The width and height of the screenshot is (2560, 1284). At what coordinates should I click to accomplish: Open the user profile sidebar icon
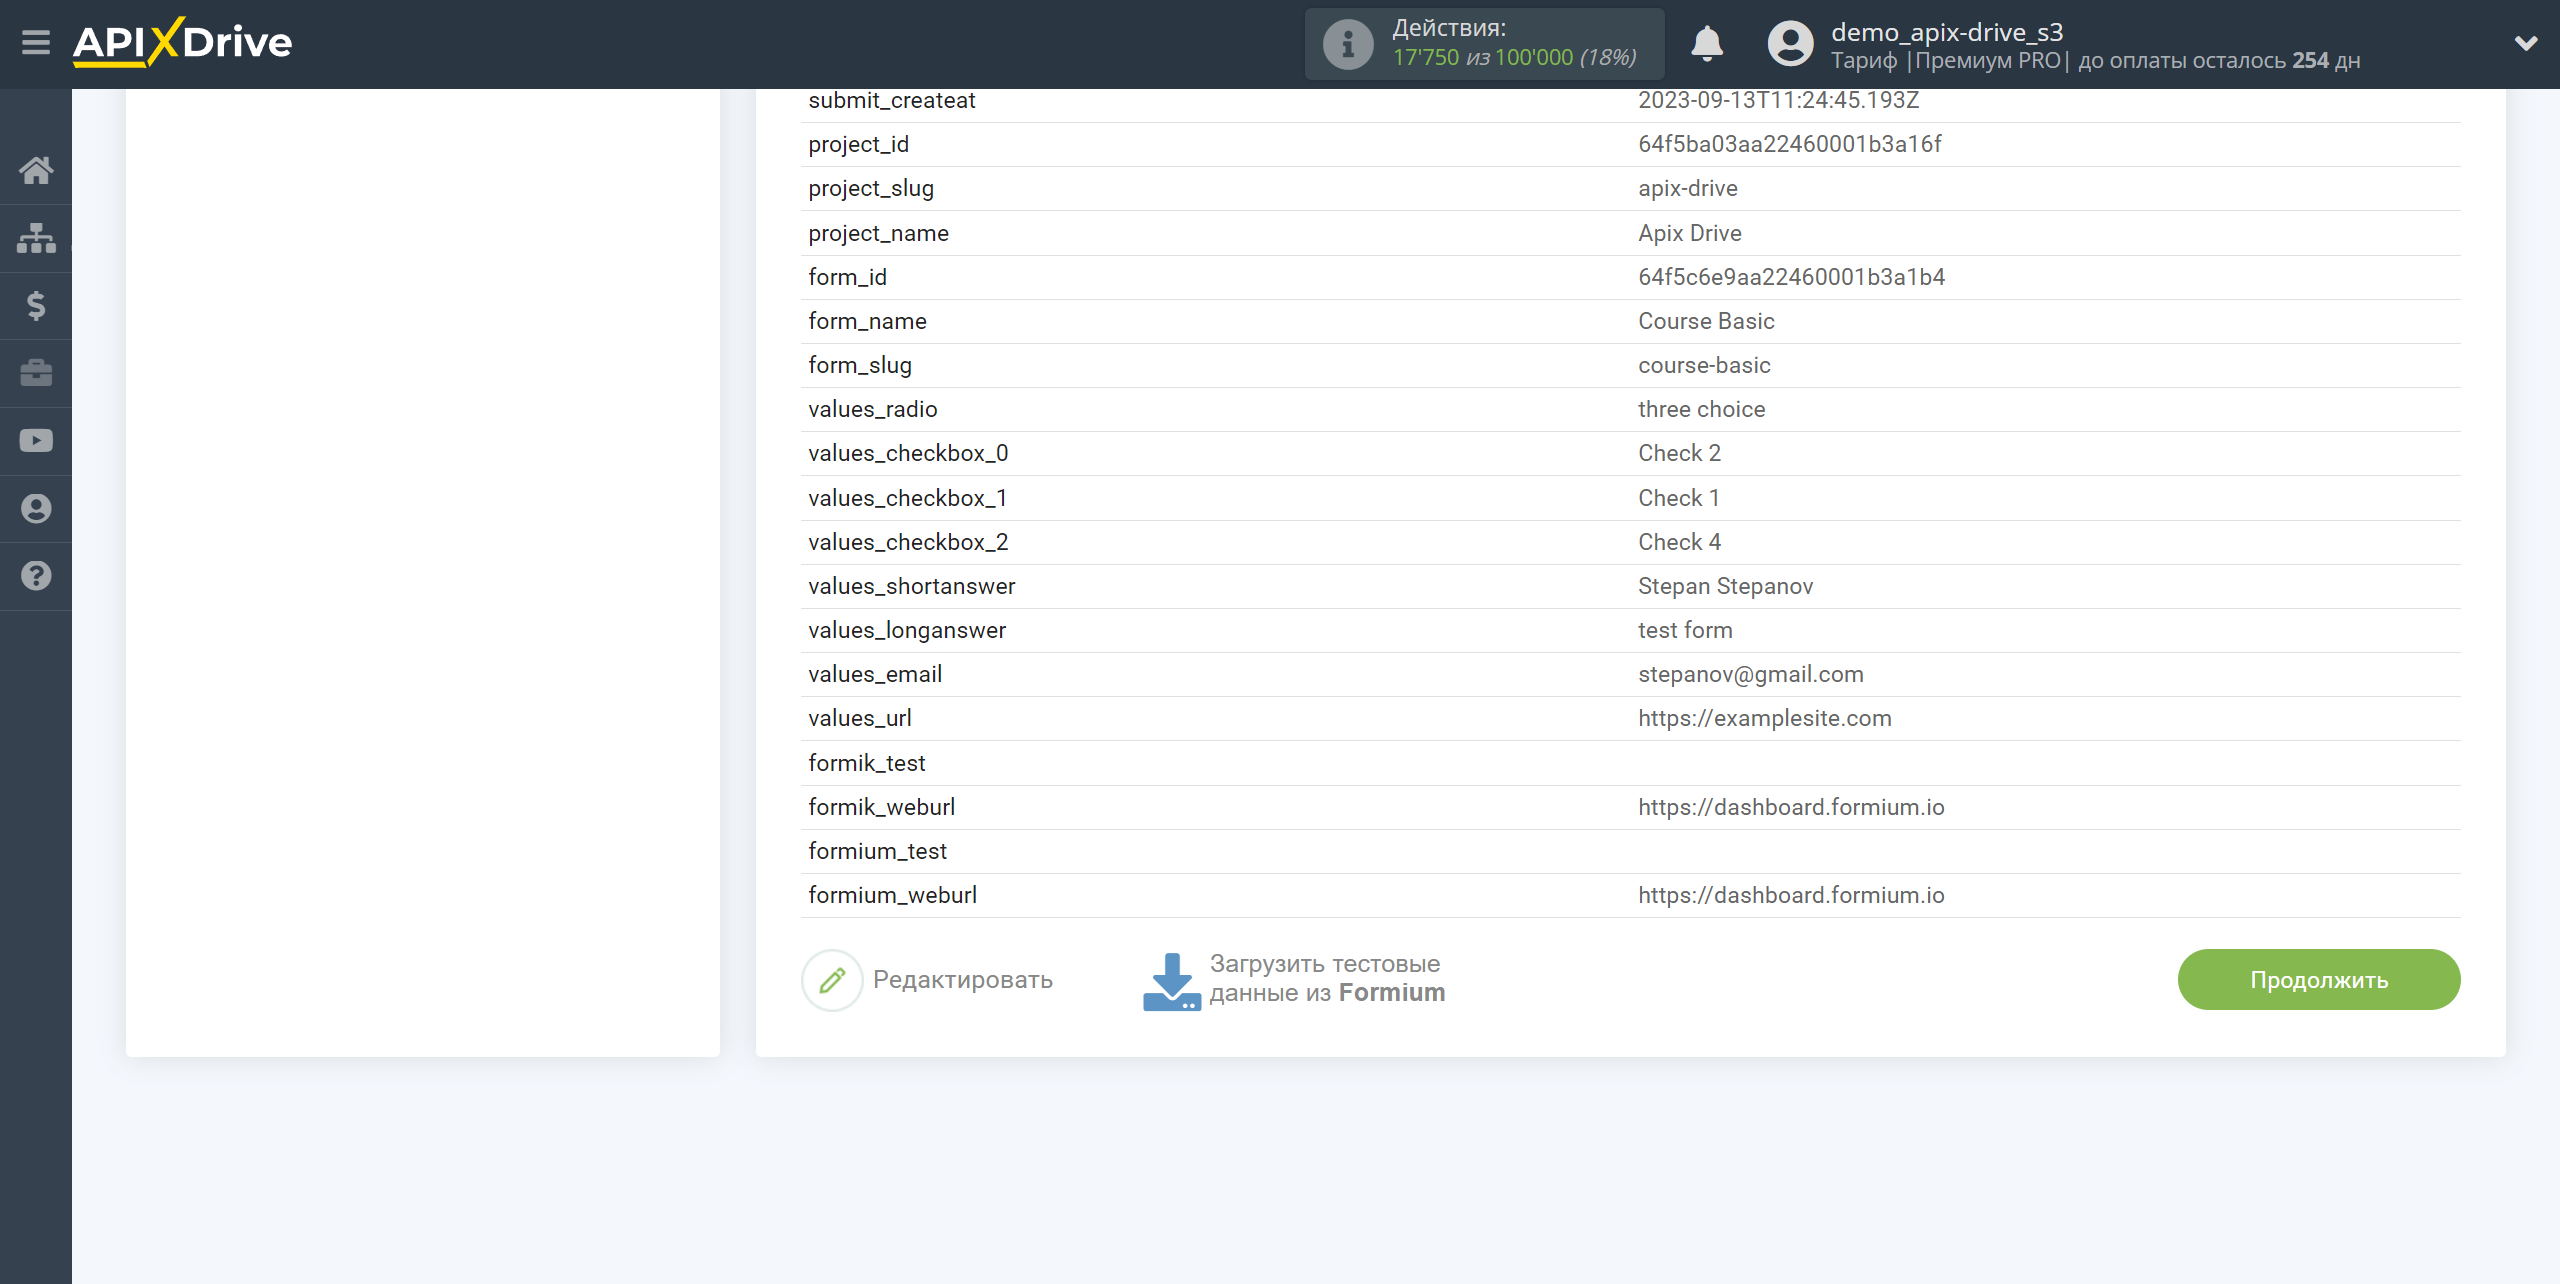(36, 509)
